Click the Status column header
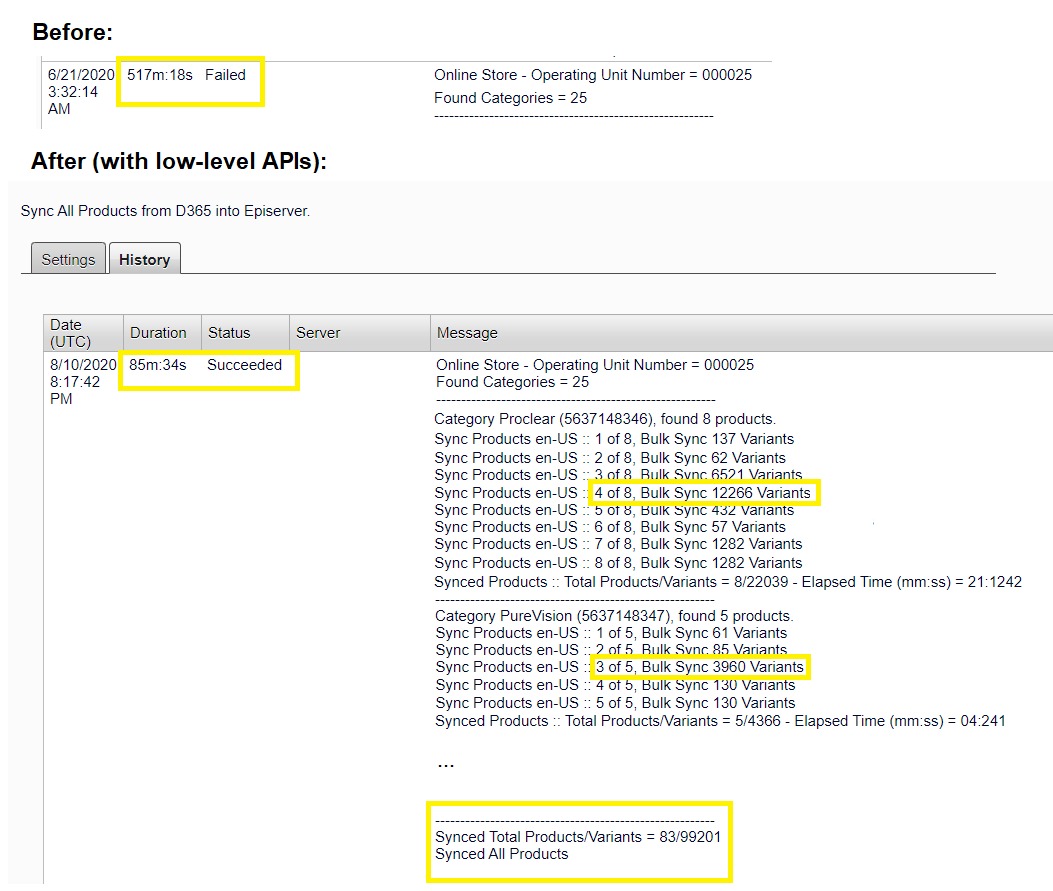The image size is (1053, 891). click(x=229, y=333)
